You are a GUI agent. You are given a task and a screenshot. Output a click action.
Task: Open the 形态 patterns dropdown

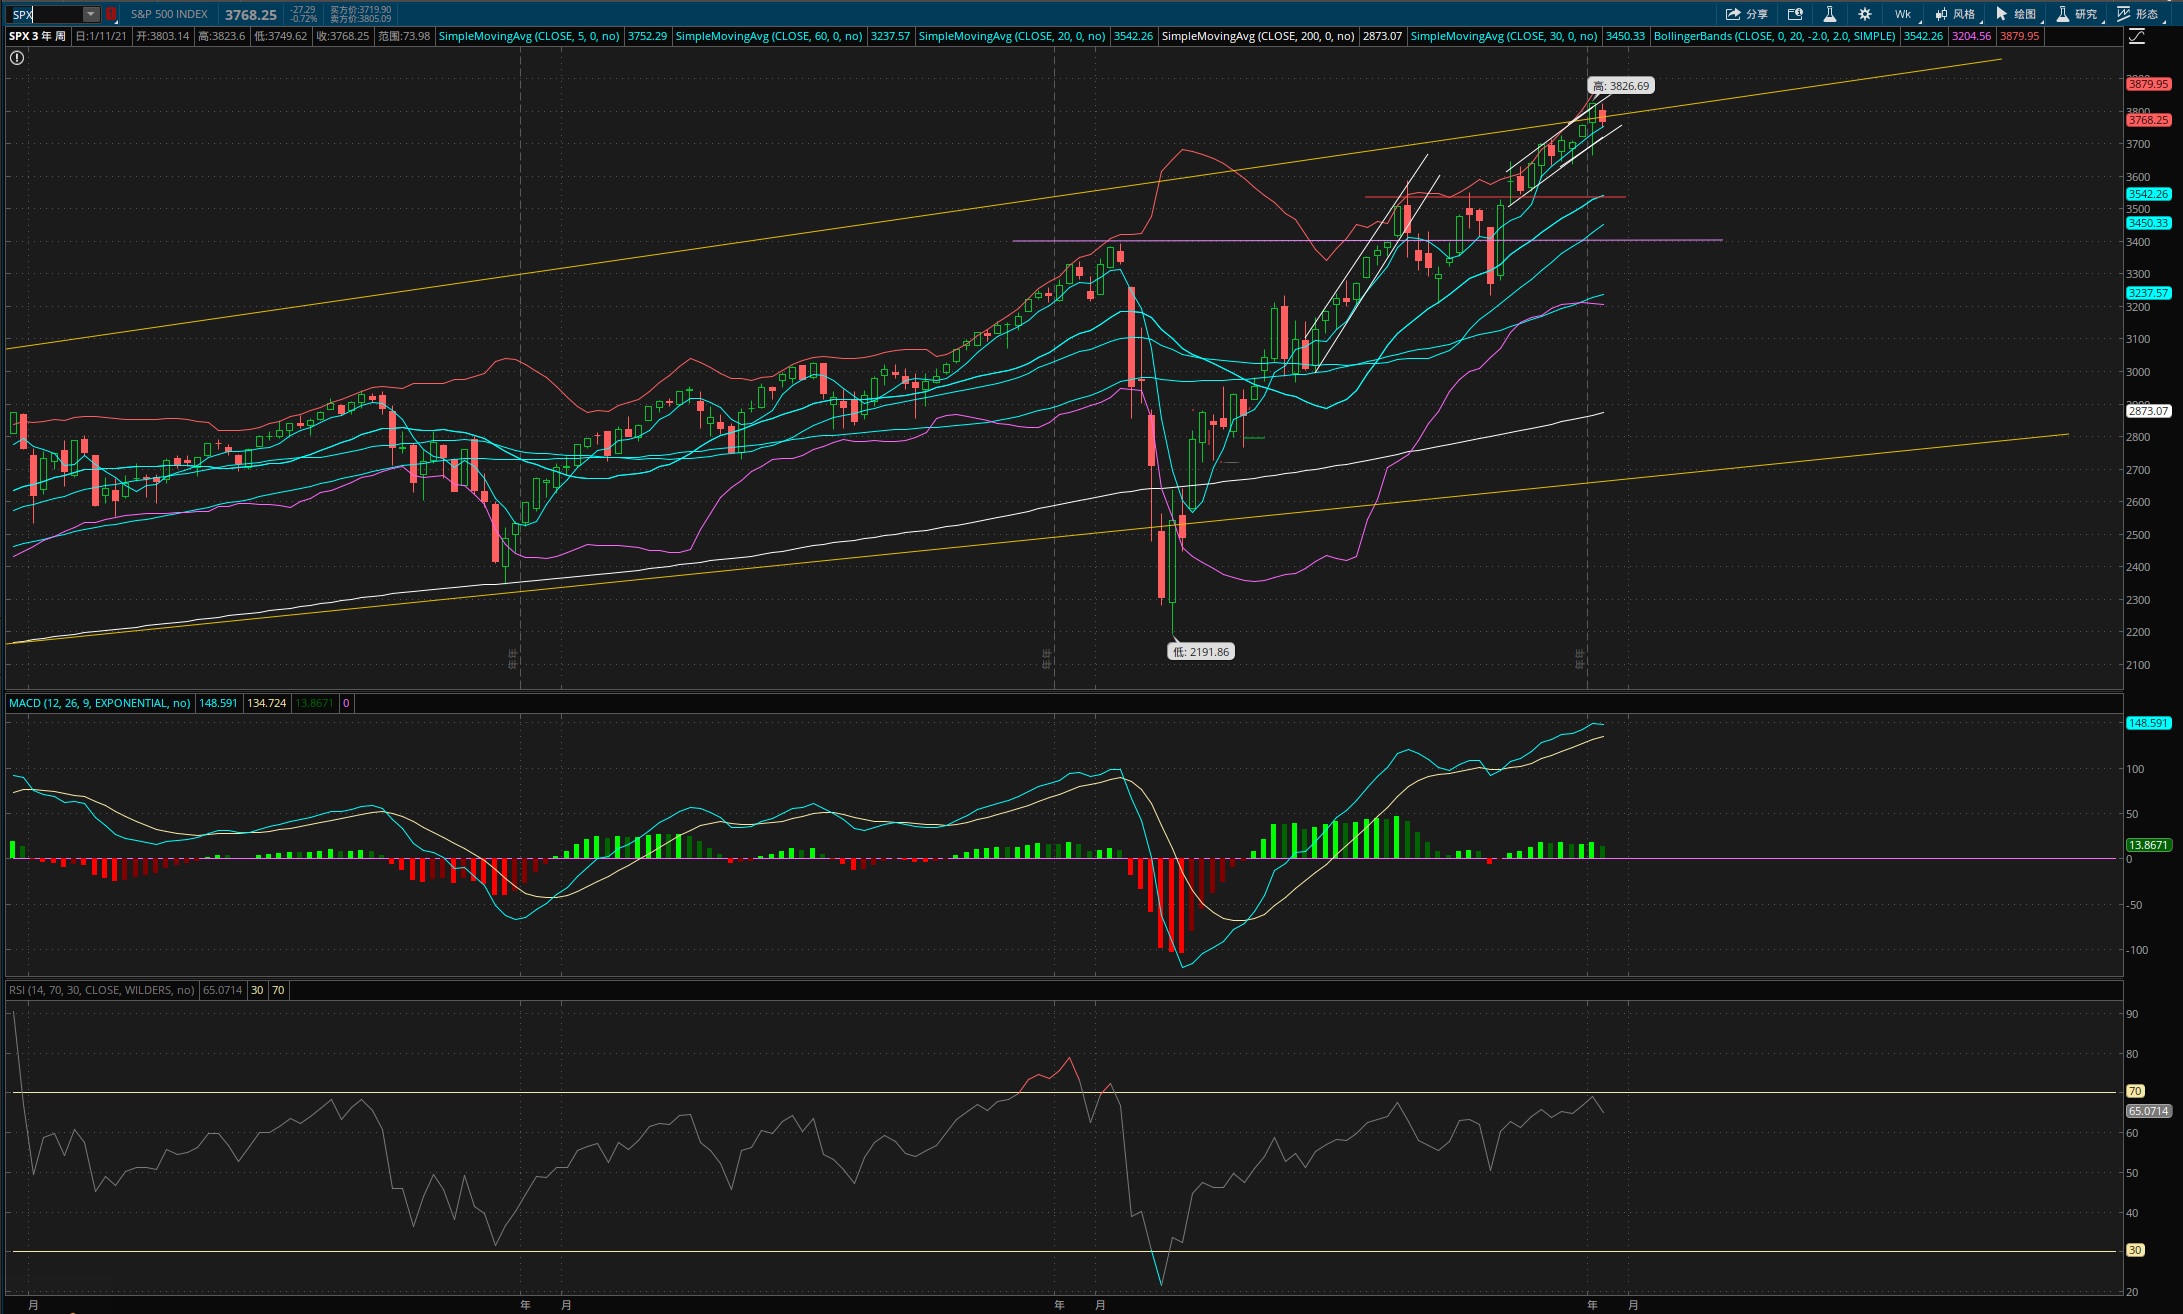(2139, 14)
